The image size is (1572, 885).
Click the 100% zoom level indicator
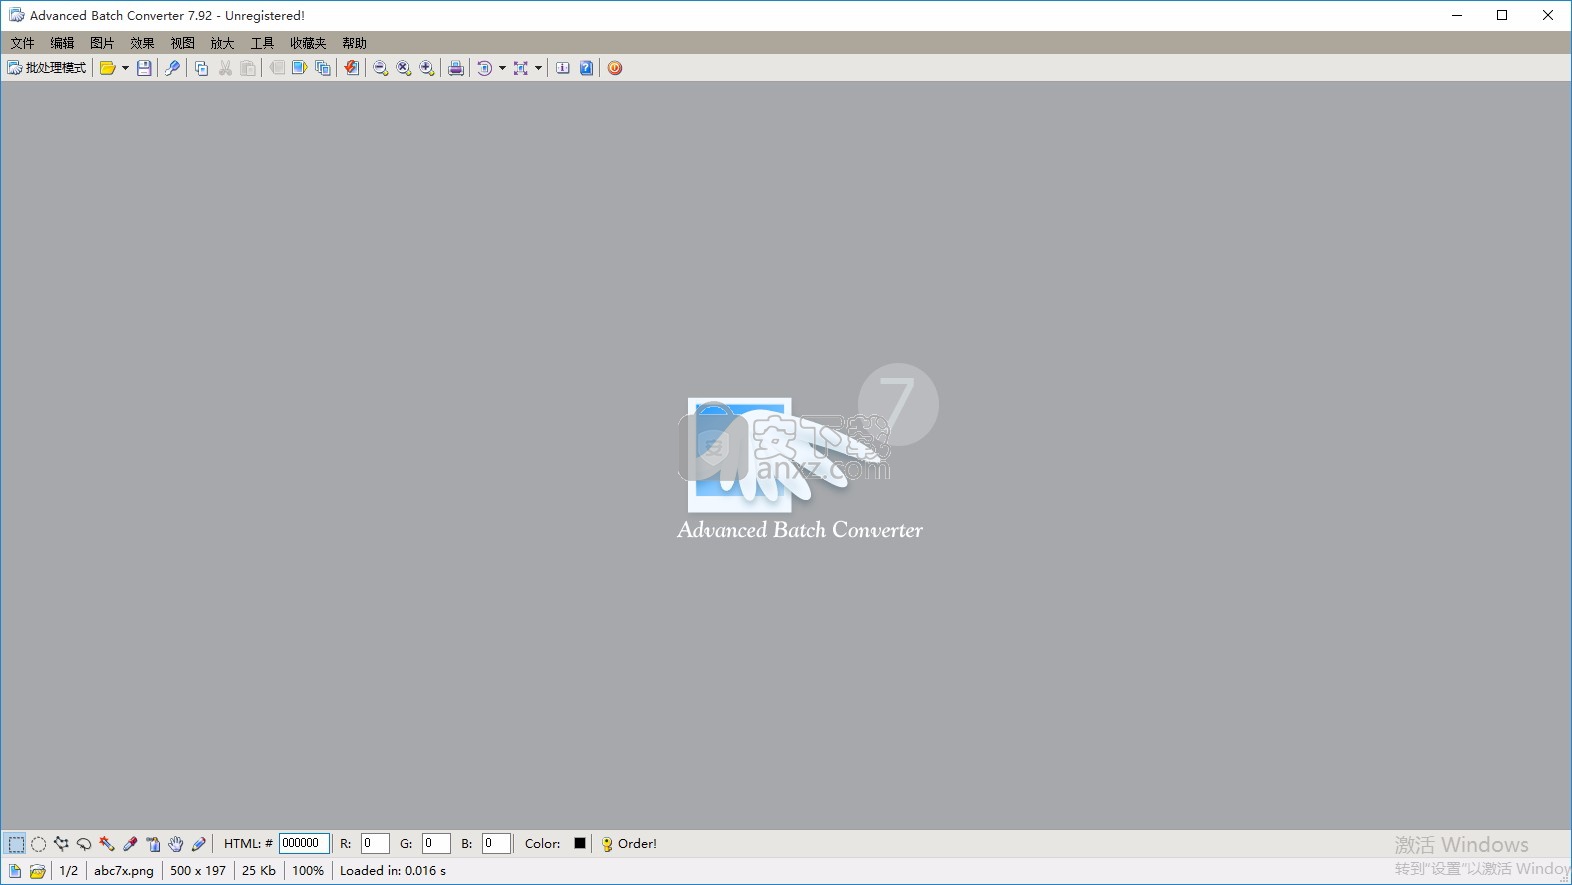(x=308, y=871)
